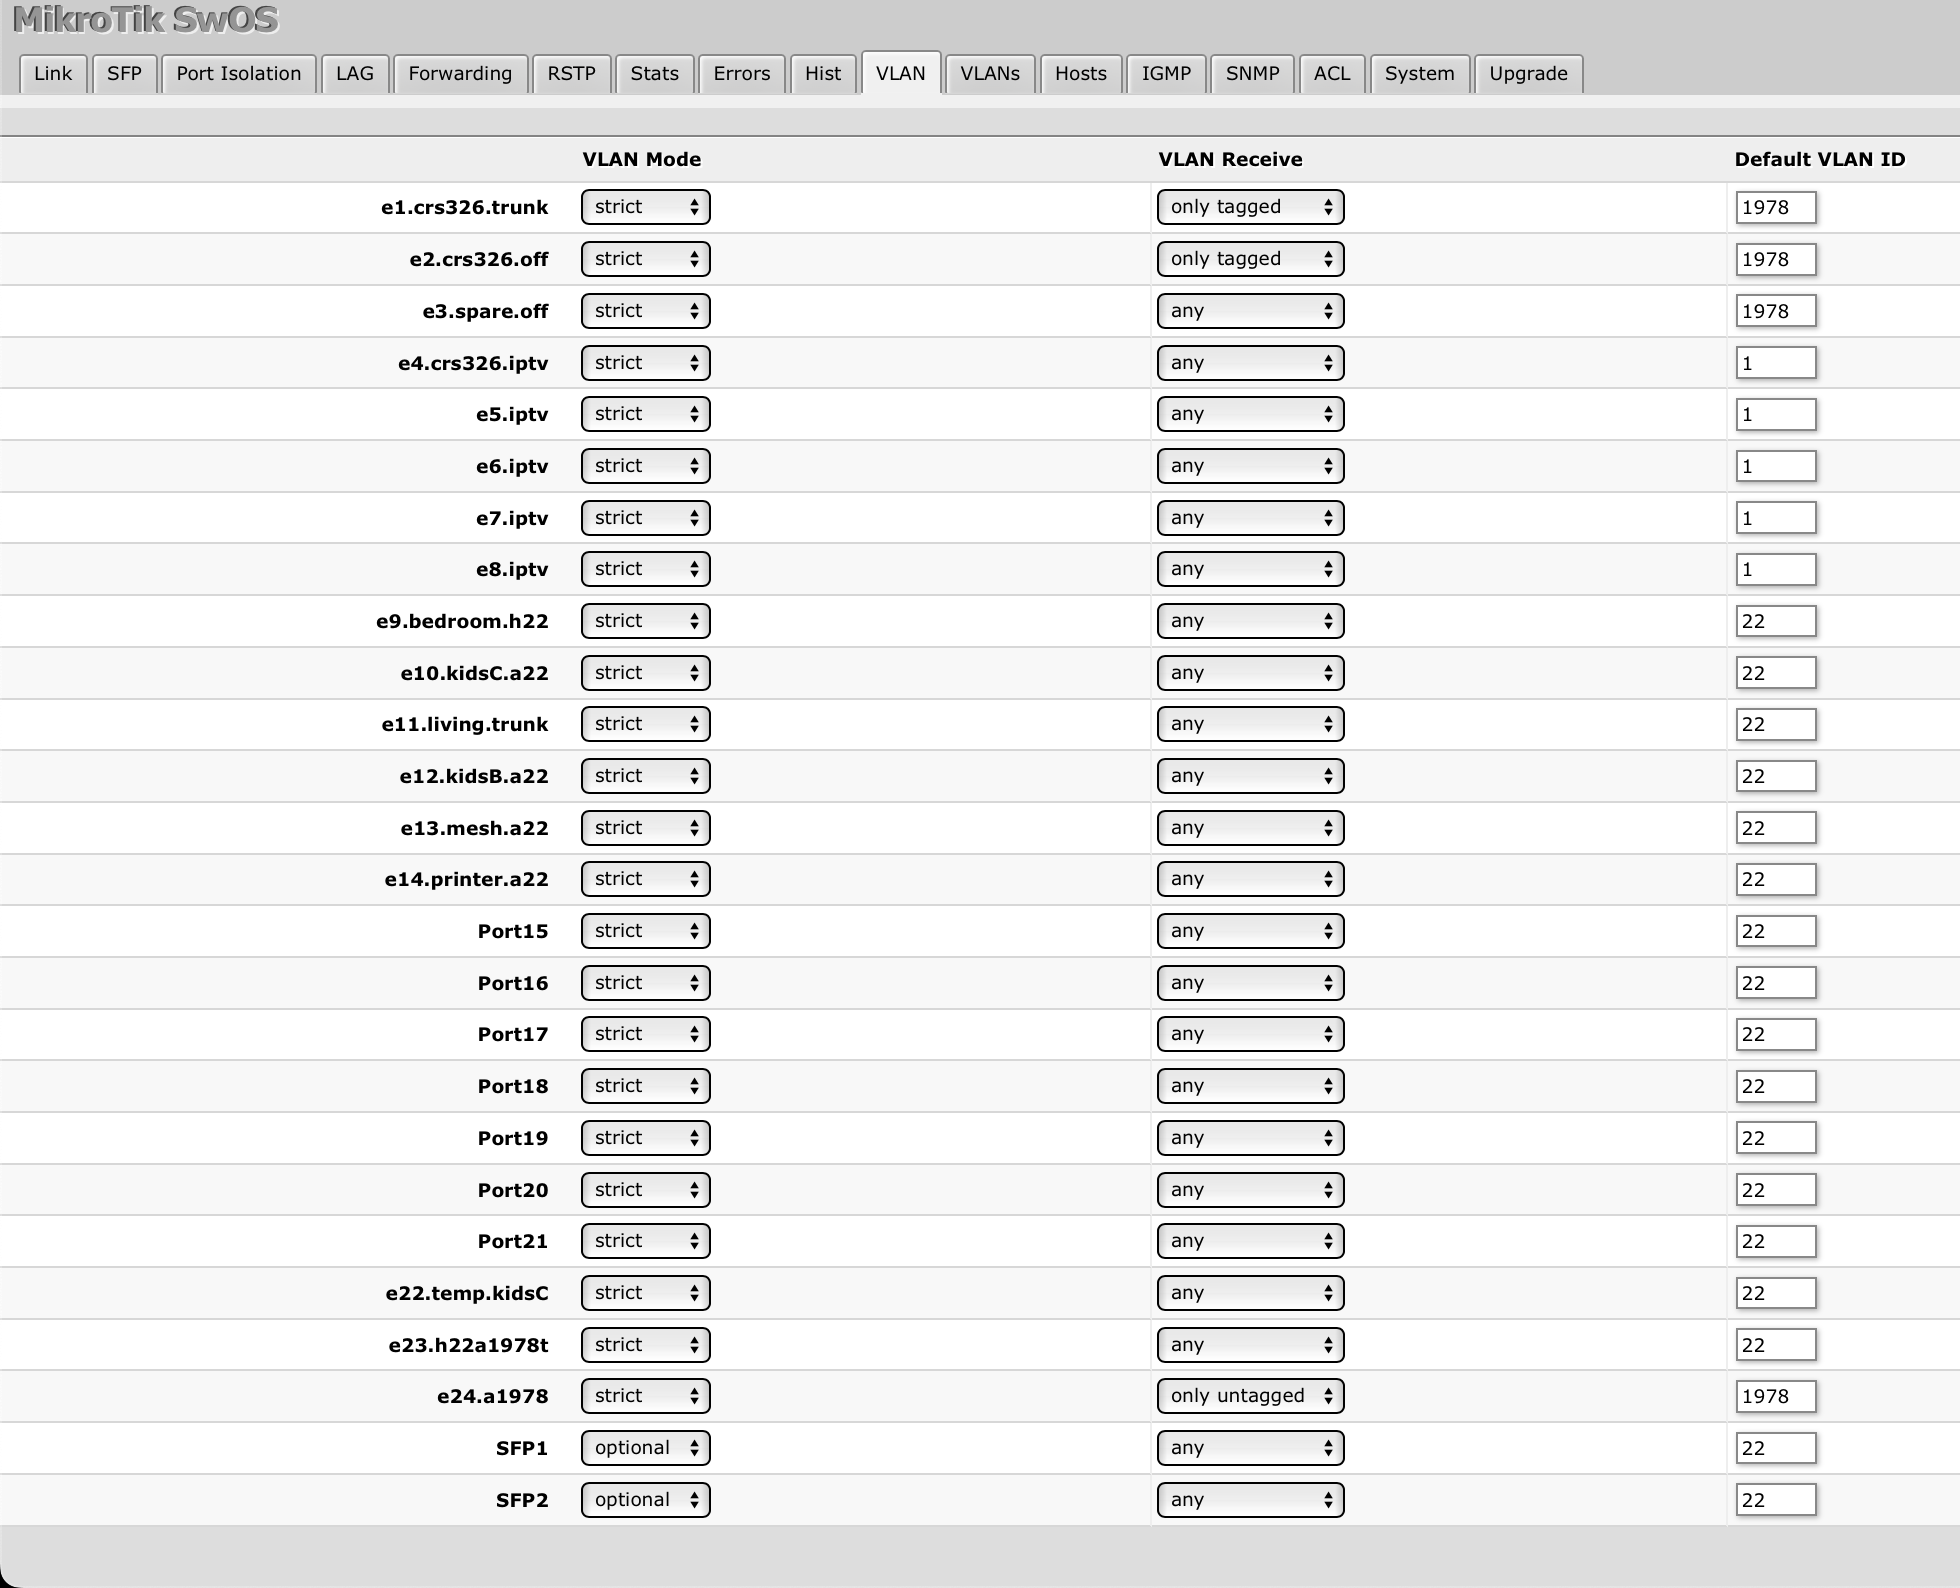The image size is (1960, 1588).
Task: Expand VLAN Receive for e4.crs326.iptv
Action: pos(1250,363)
